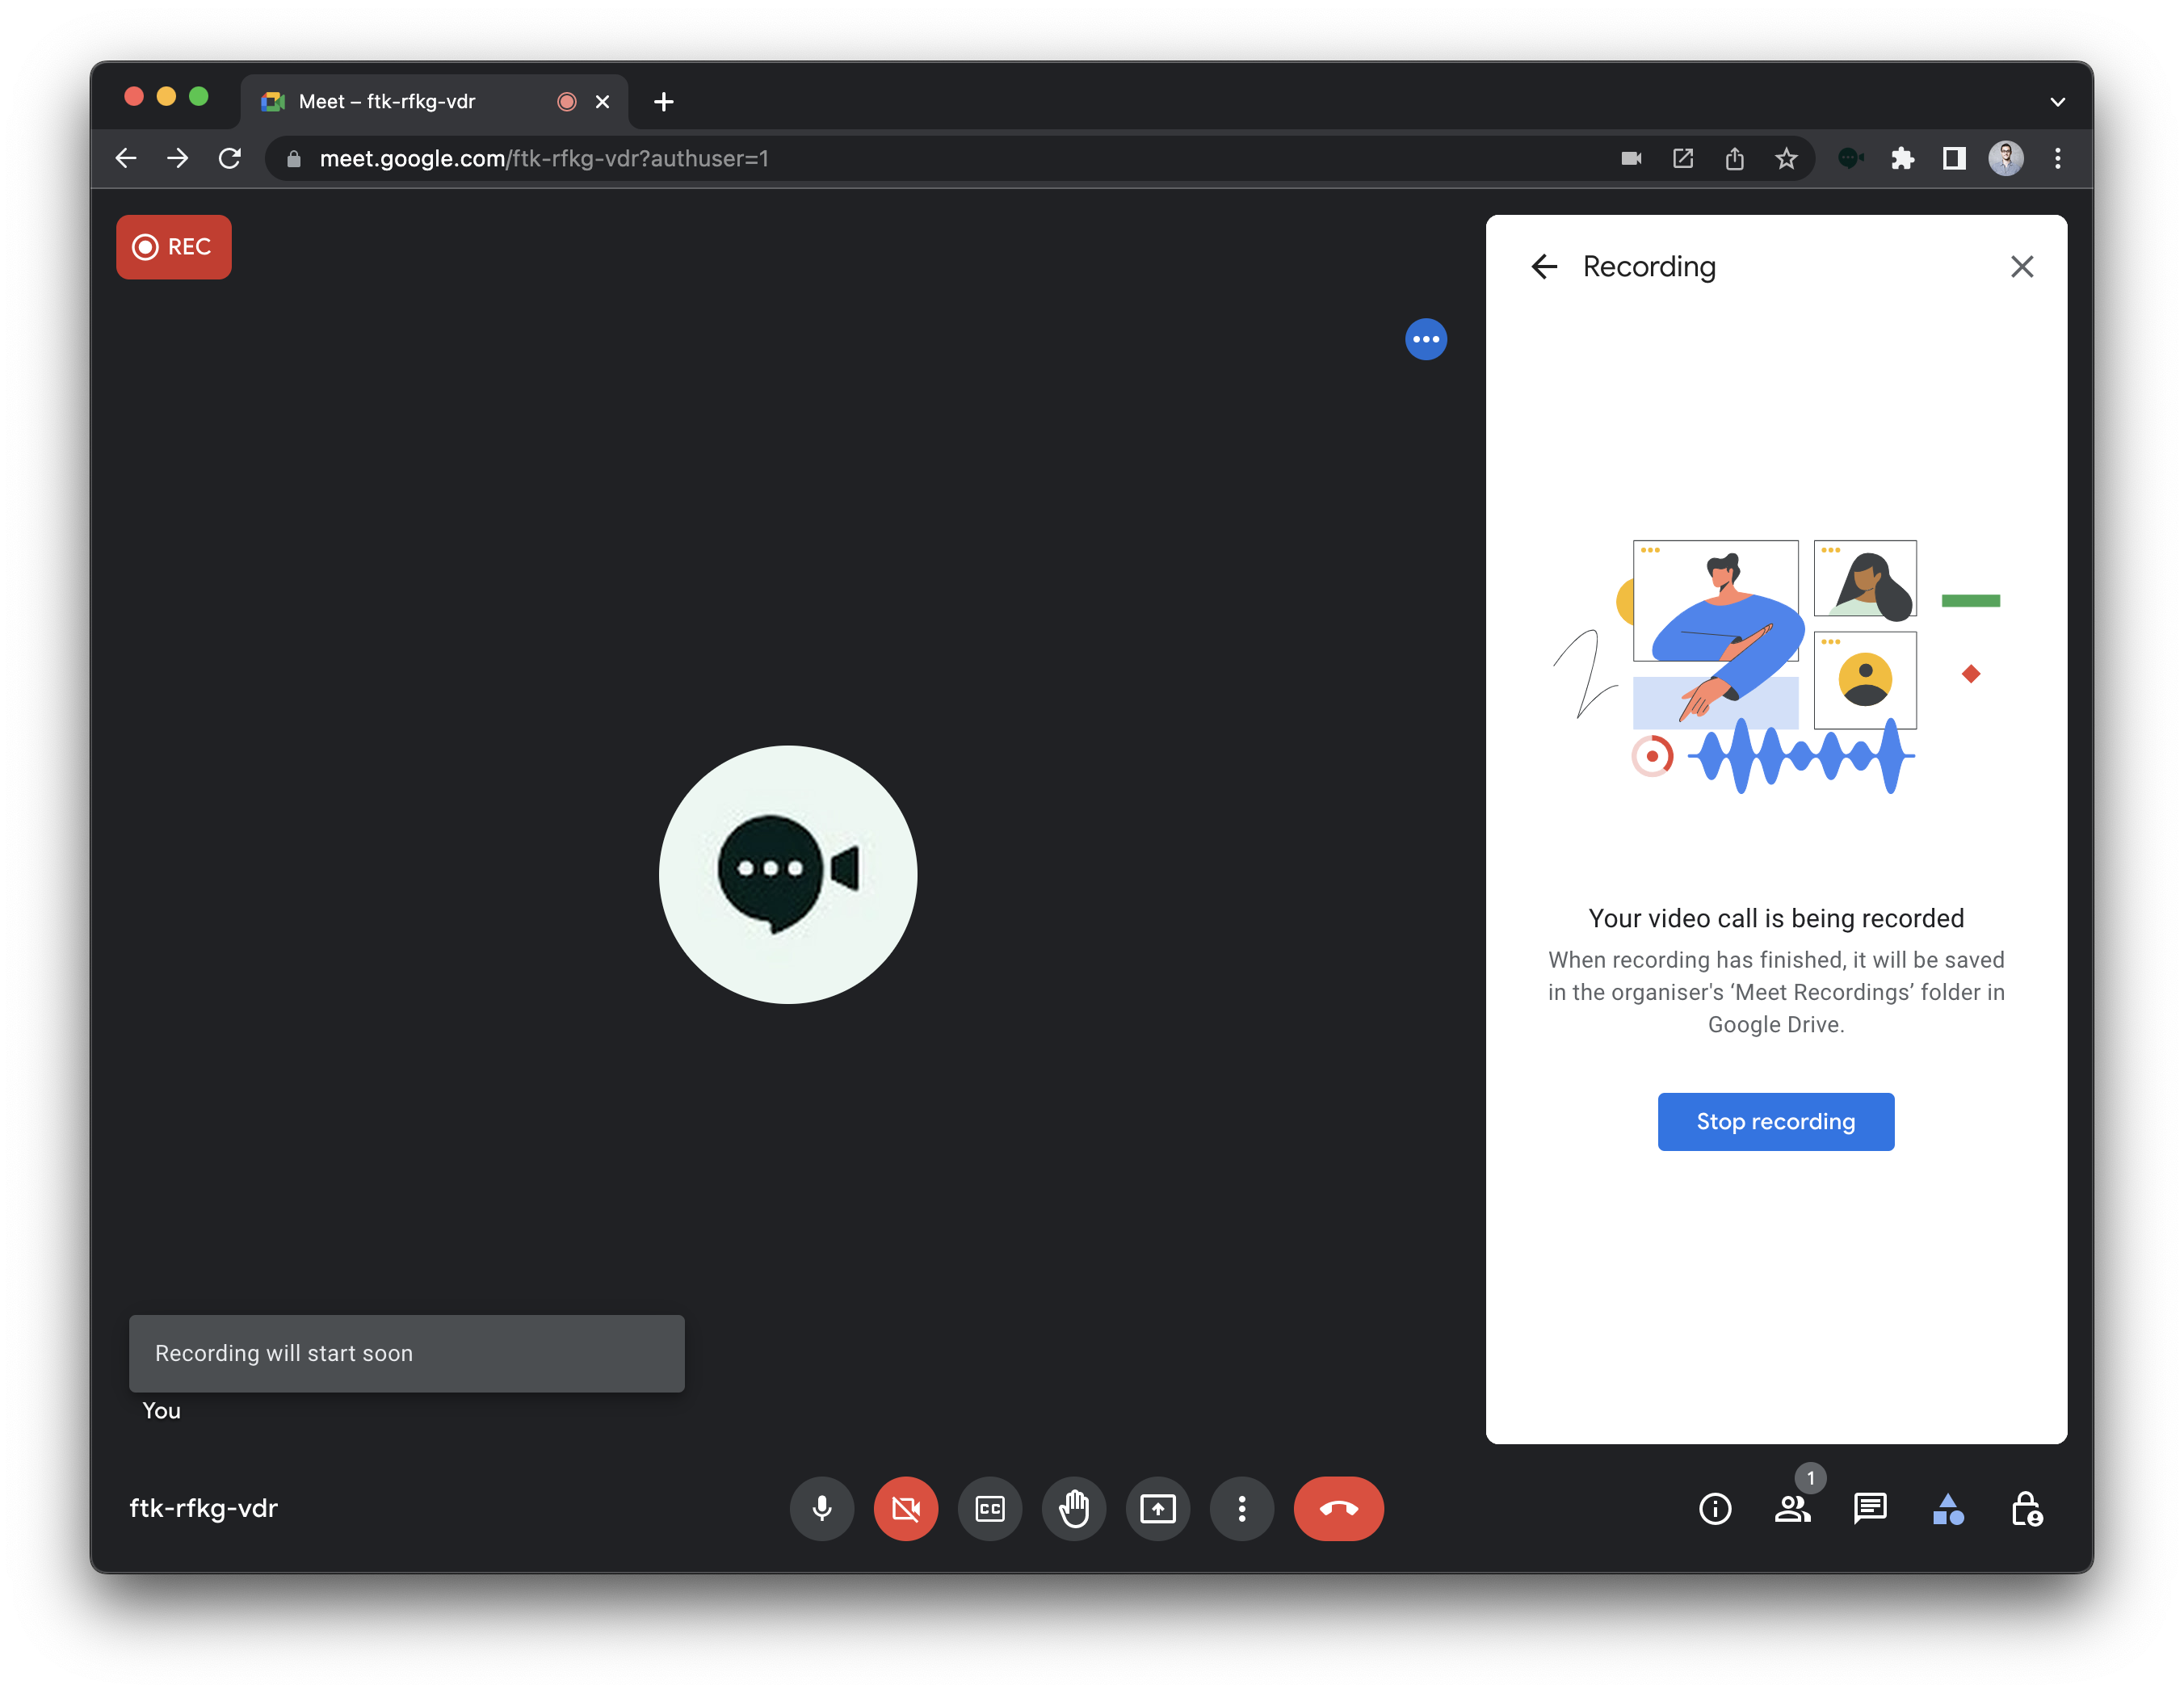Click the back arrow in Recording panel
The height and width of the screenshot is (1693, 2184).
click(1540, 266)
